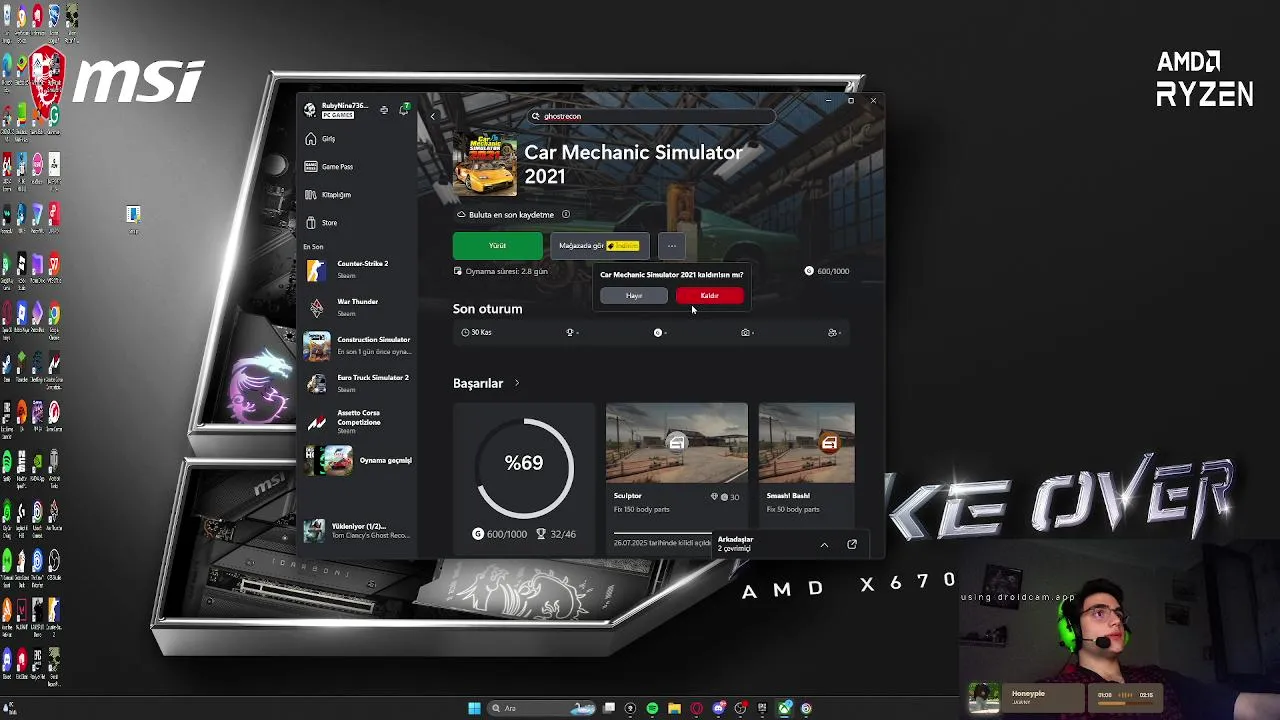Open Task View from the taskbar
Viewport: 1280px width, 720px height.
pyautogui.click(x=608, y=708)
